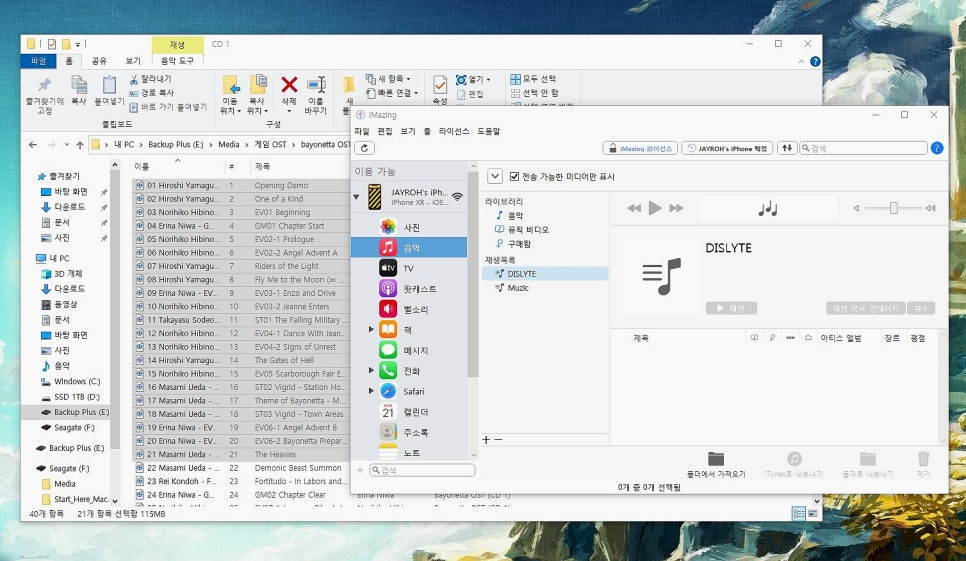
Task: Click the sidebar search field in iMazing
Action: [x=422, y=470]
